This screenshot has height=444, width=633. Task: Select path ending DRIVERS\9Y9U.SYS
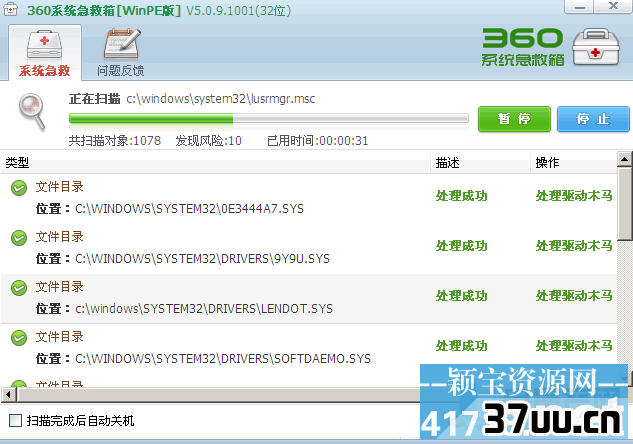point(202,259)
